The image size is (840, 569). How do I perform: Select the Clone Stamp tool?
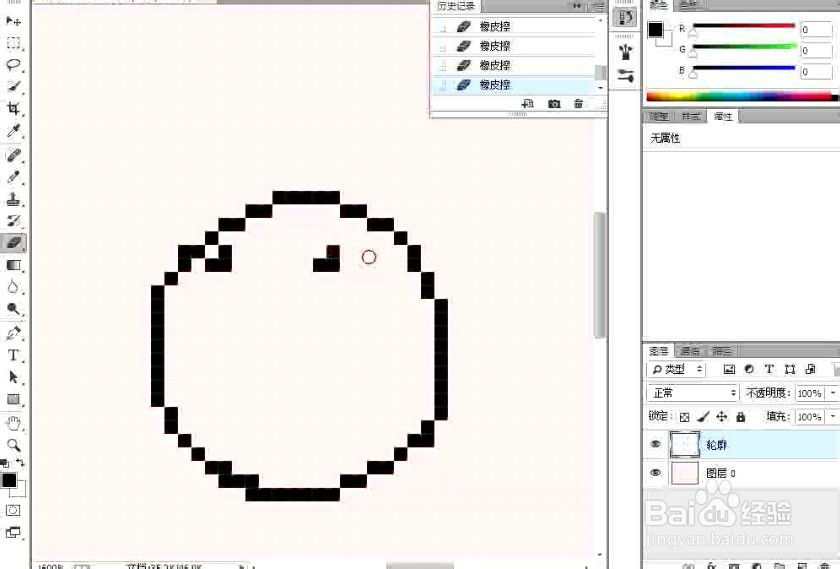13,199
